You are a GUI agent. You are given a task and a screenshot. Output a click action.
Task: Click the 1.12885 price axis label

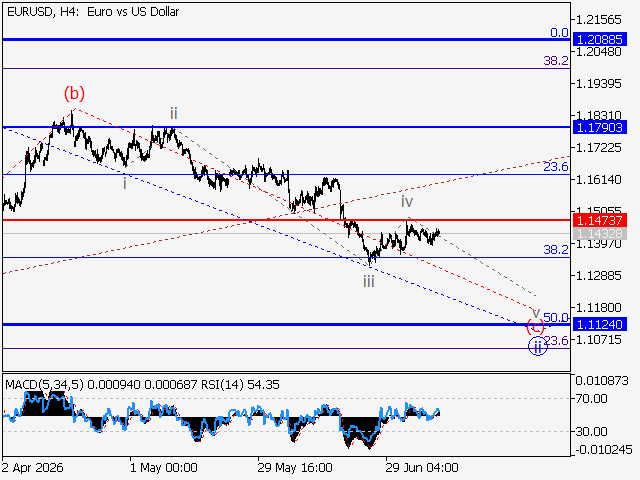(598, 276)
